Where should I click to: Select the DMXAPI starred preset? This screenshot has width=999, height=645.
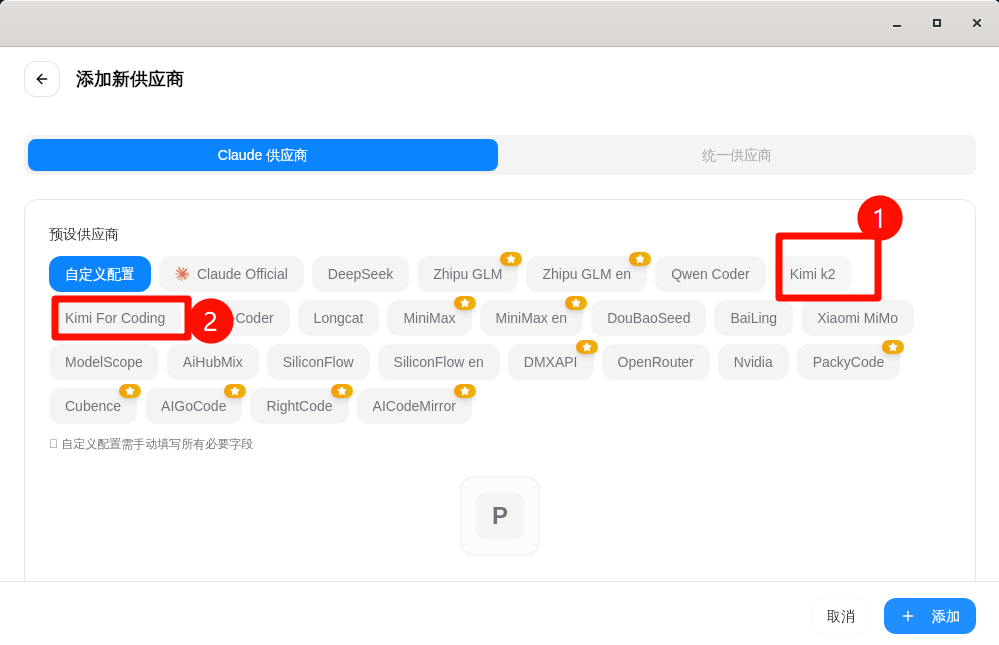click(550, 362)
